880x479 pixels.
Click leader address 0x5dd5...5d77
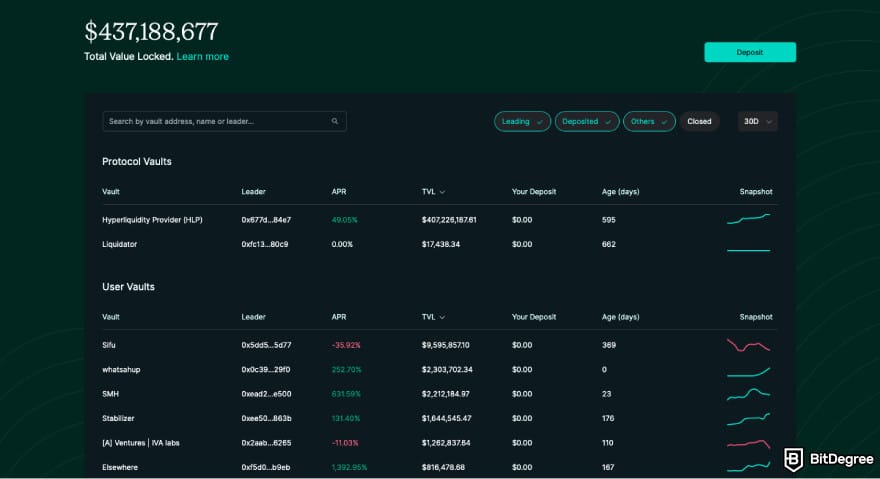266,345
